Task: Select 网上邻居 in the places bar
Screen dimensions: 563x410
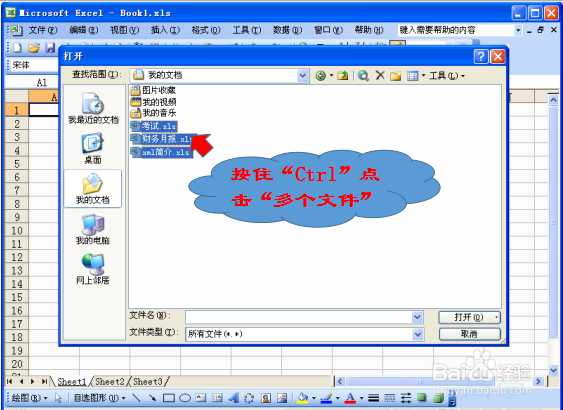Action: (93, 269)
